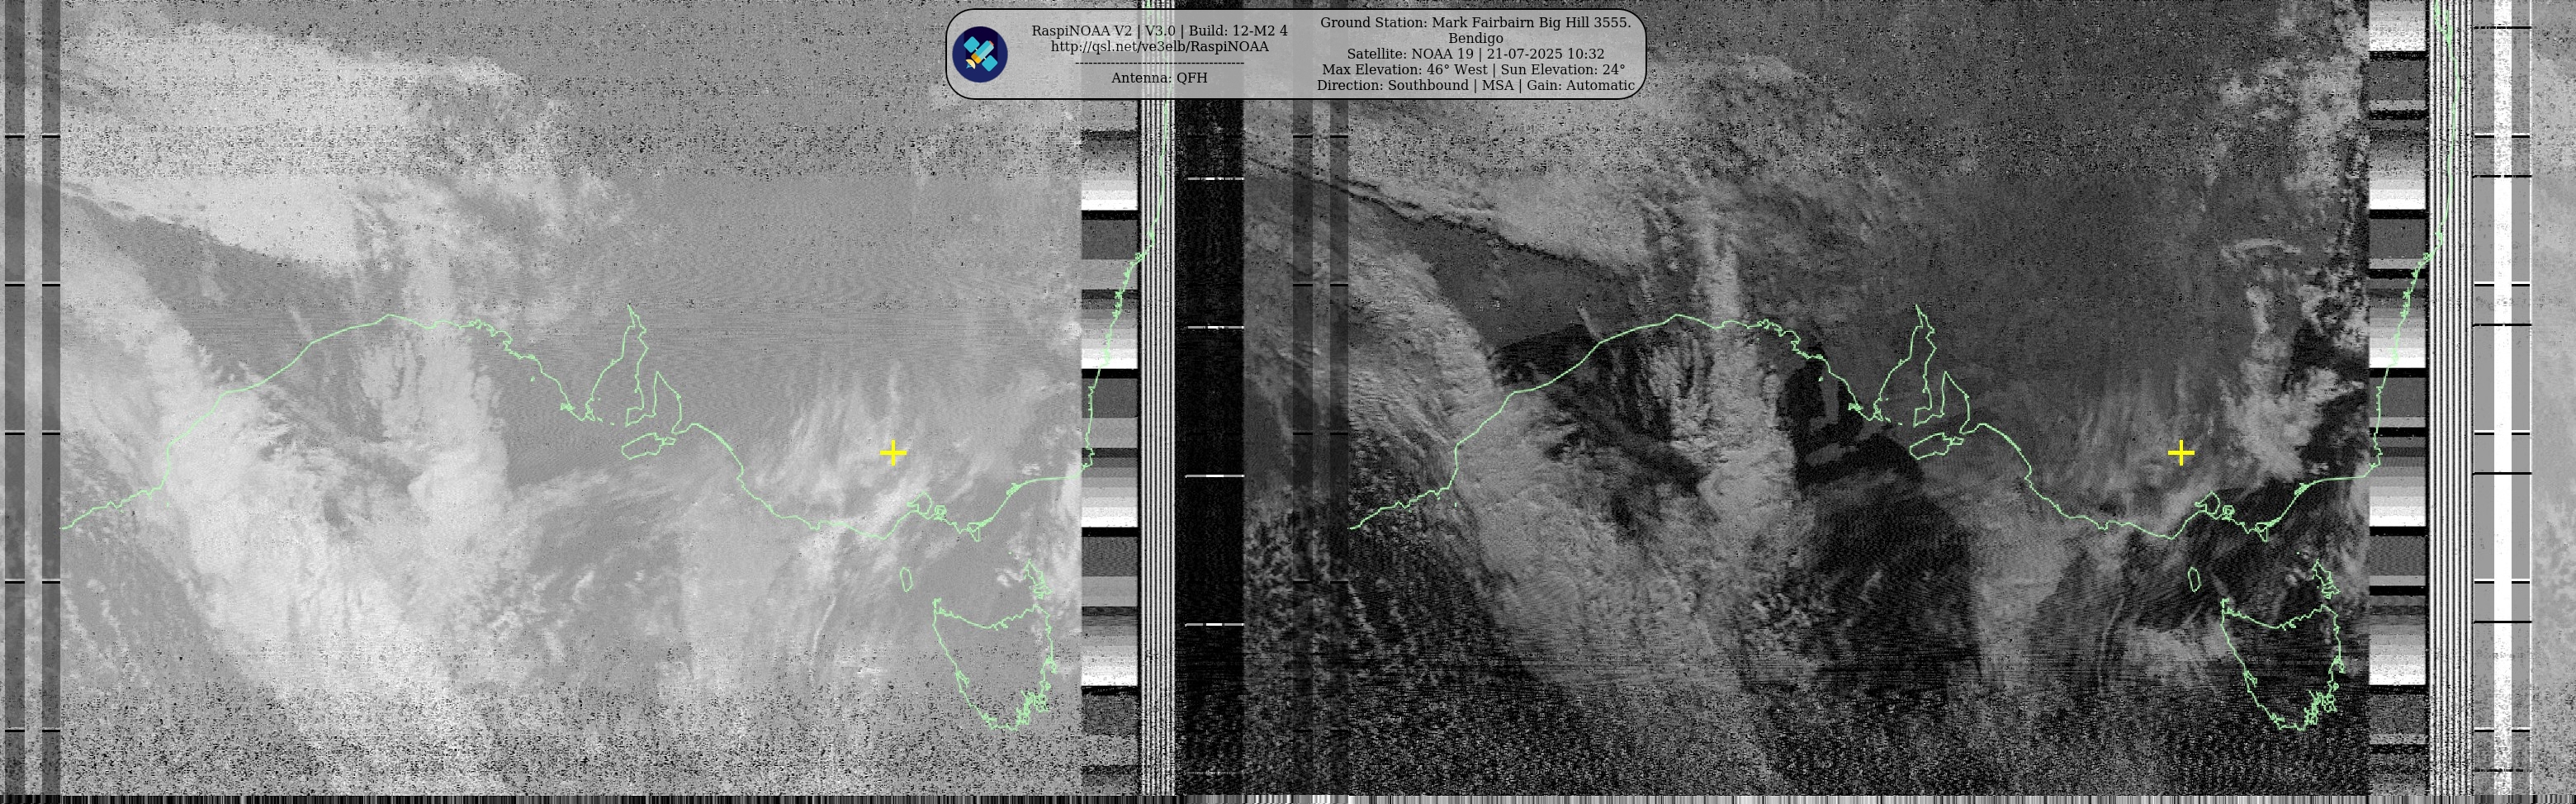
Task: Select the Direction: Southbound header line
Action: click(1475, 86)
